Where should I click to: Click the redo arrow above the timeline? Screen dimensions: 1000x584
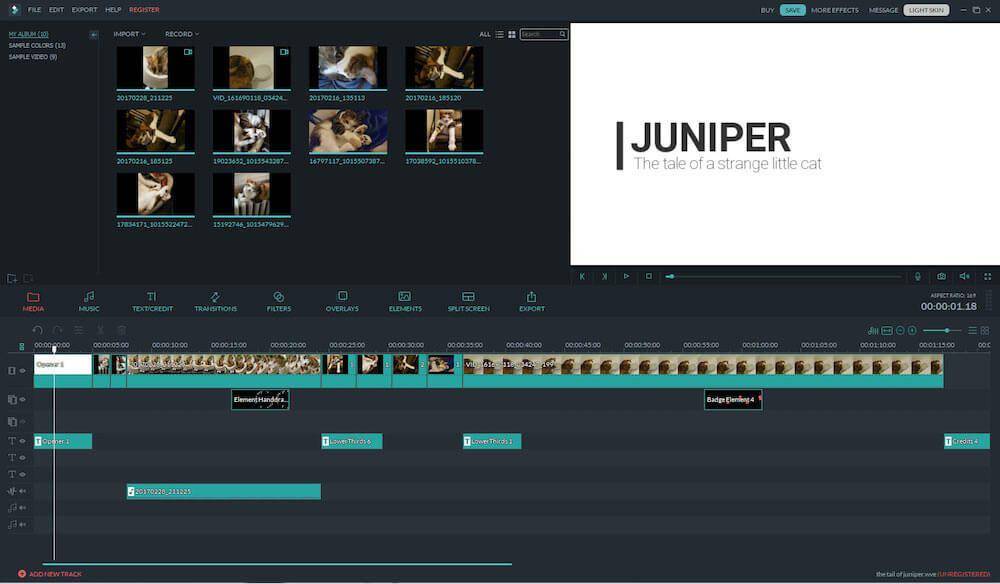click(57, 330)
